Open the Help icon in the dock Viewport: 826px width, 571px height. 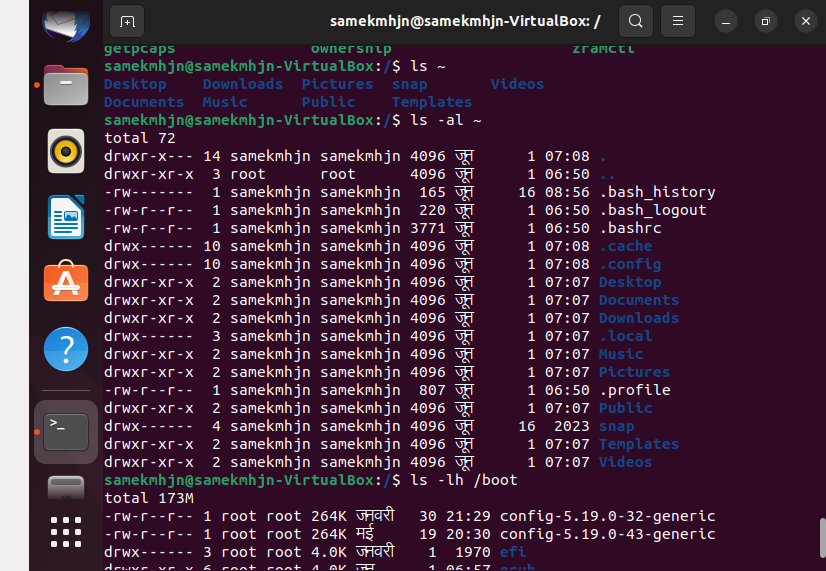point(66,349)
